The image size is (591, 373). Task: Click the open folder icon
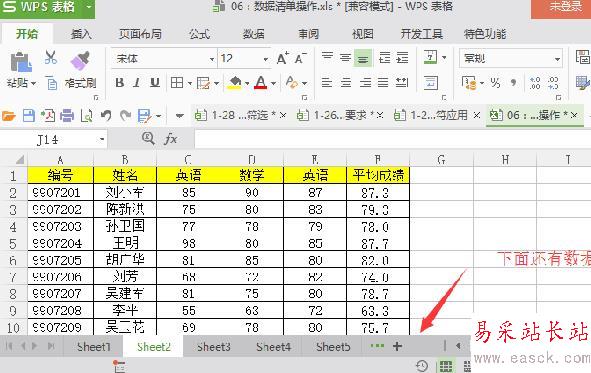click(8, 115)
